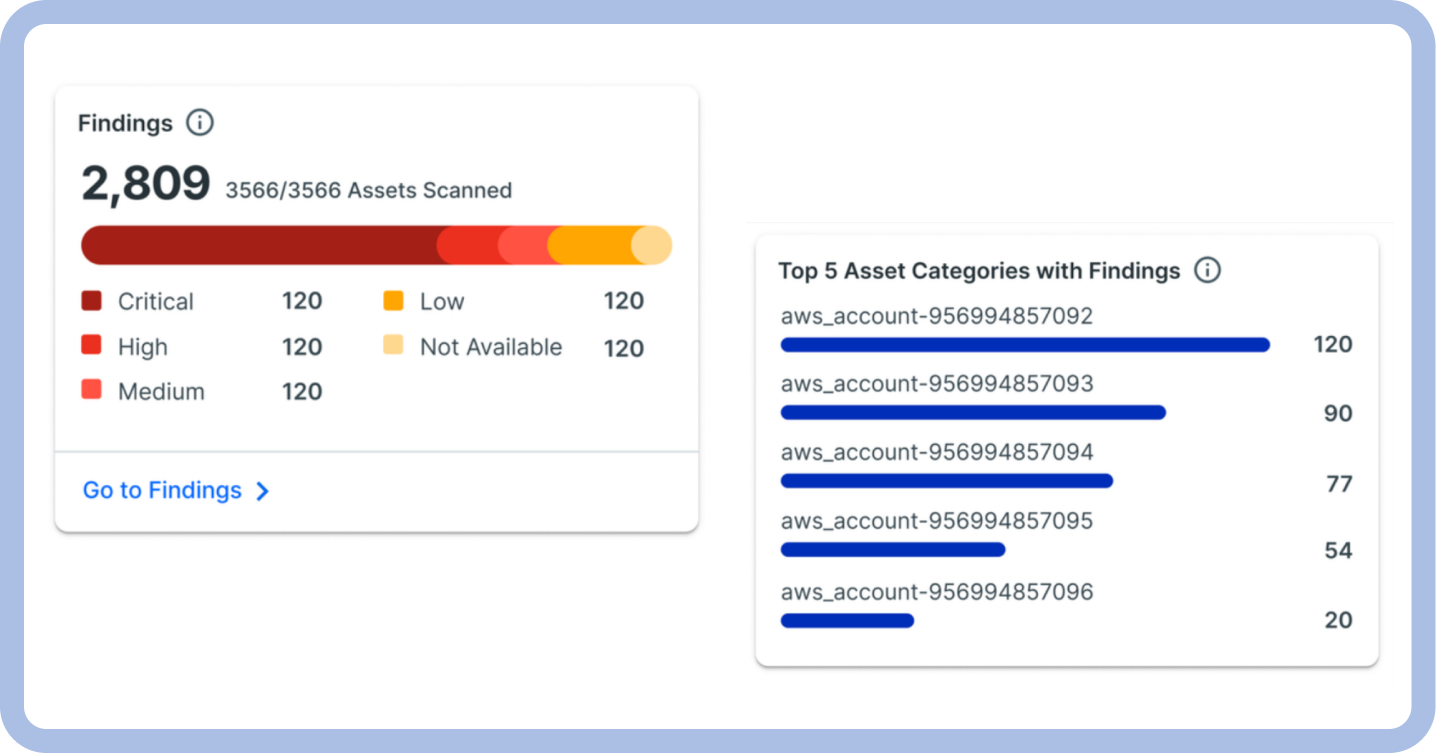
Task: Click the Not Available legend icon
Action: click(x=393, y=345)
